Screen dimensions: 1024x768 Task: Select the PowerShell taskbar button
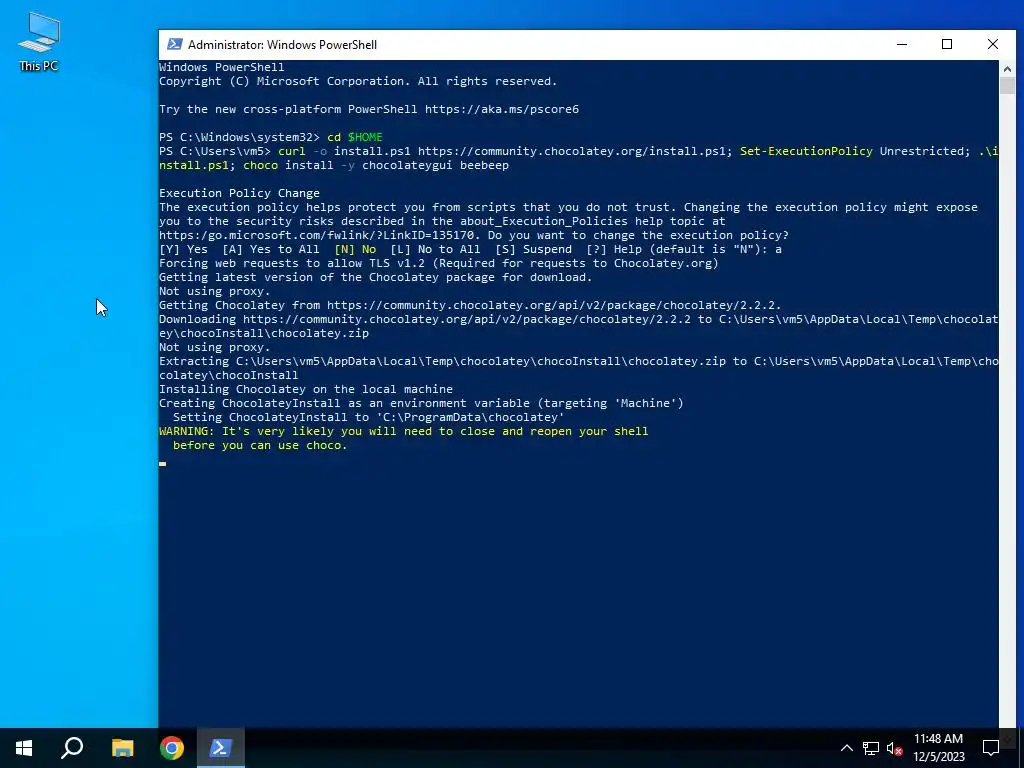click(221, 748)
